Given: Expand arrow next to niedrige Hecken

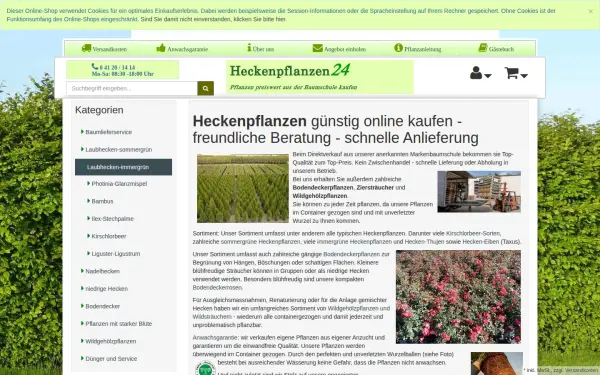Looking at the screenshot, I should (82, 289).
